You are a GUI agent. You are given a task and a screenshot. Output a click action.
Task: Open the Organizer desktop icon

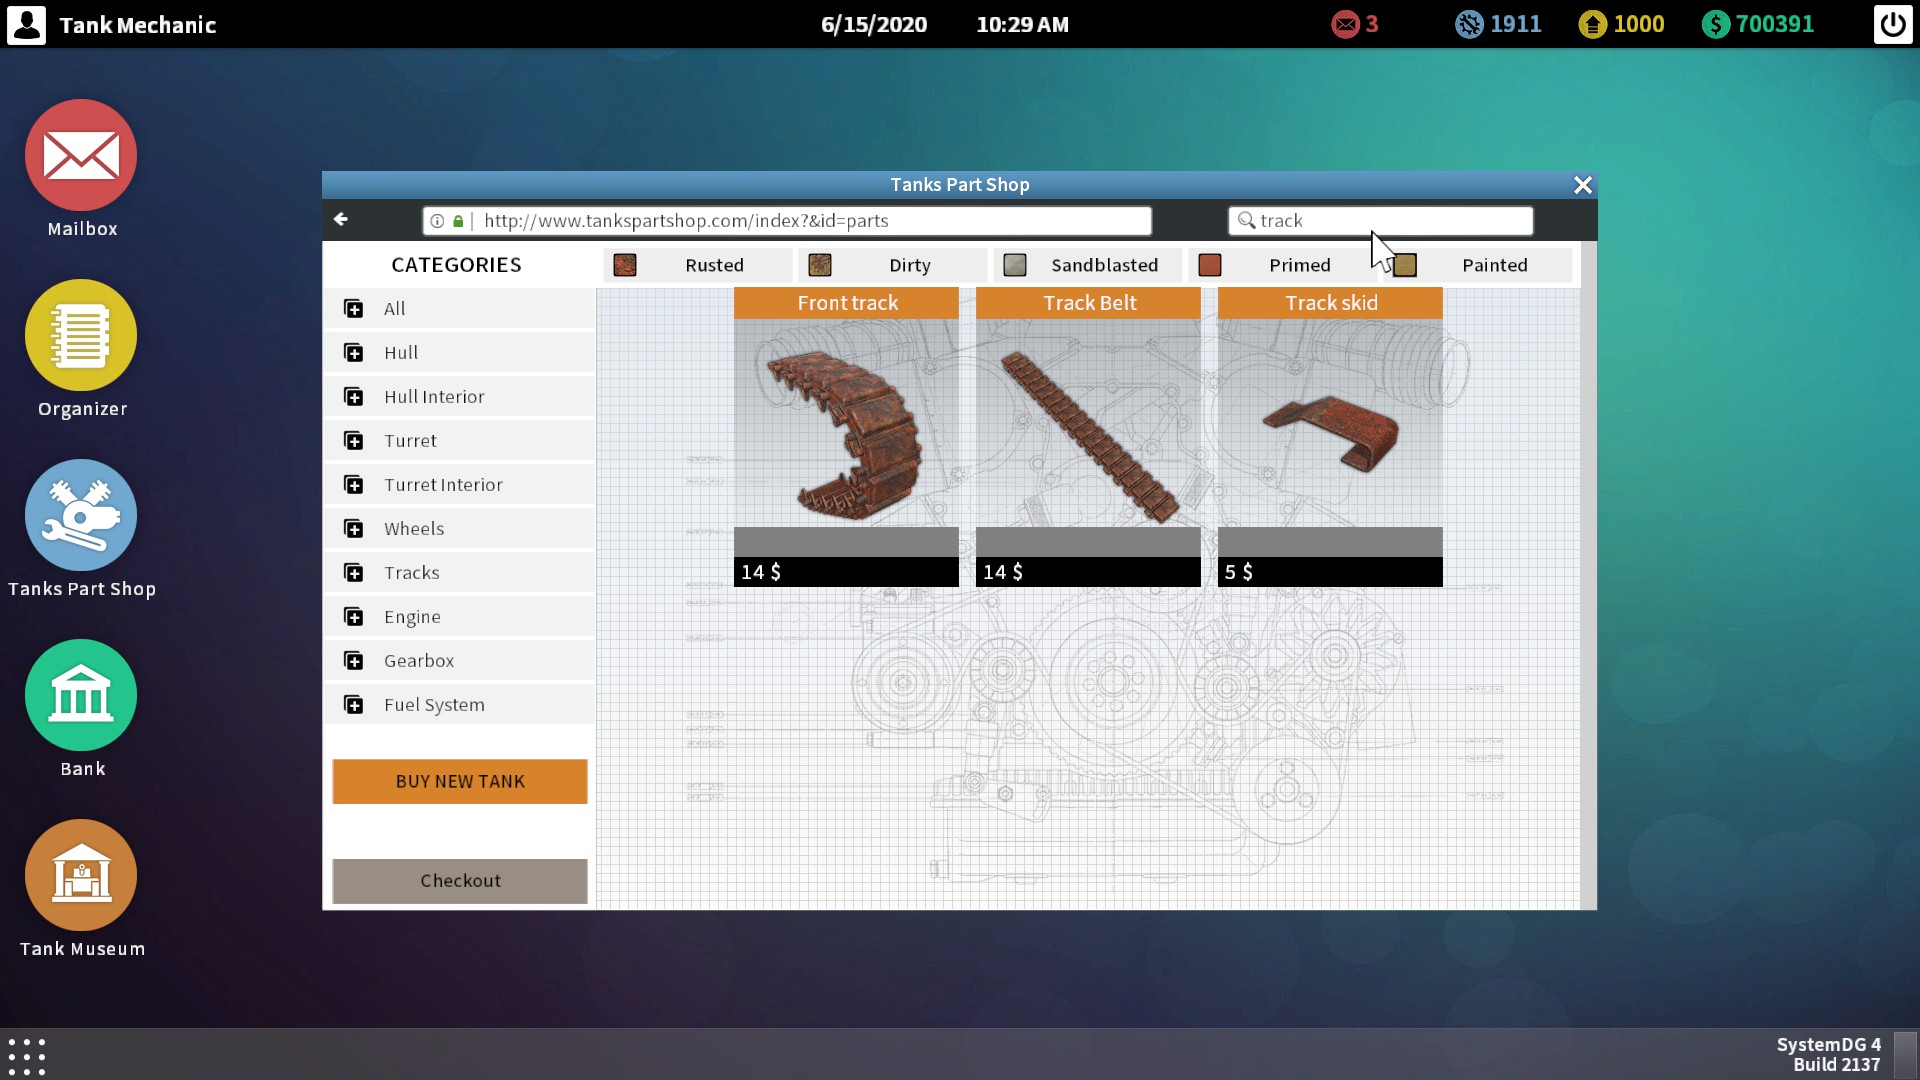pos(81,336)
